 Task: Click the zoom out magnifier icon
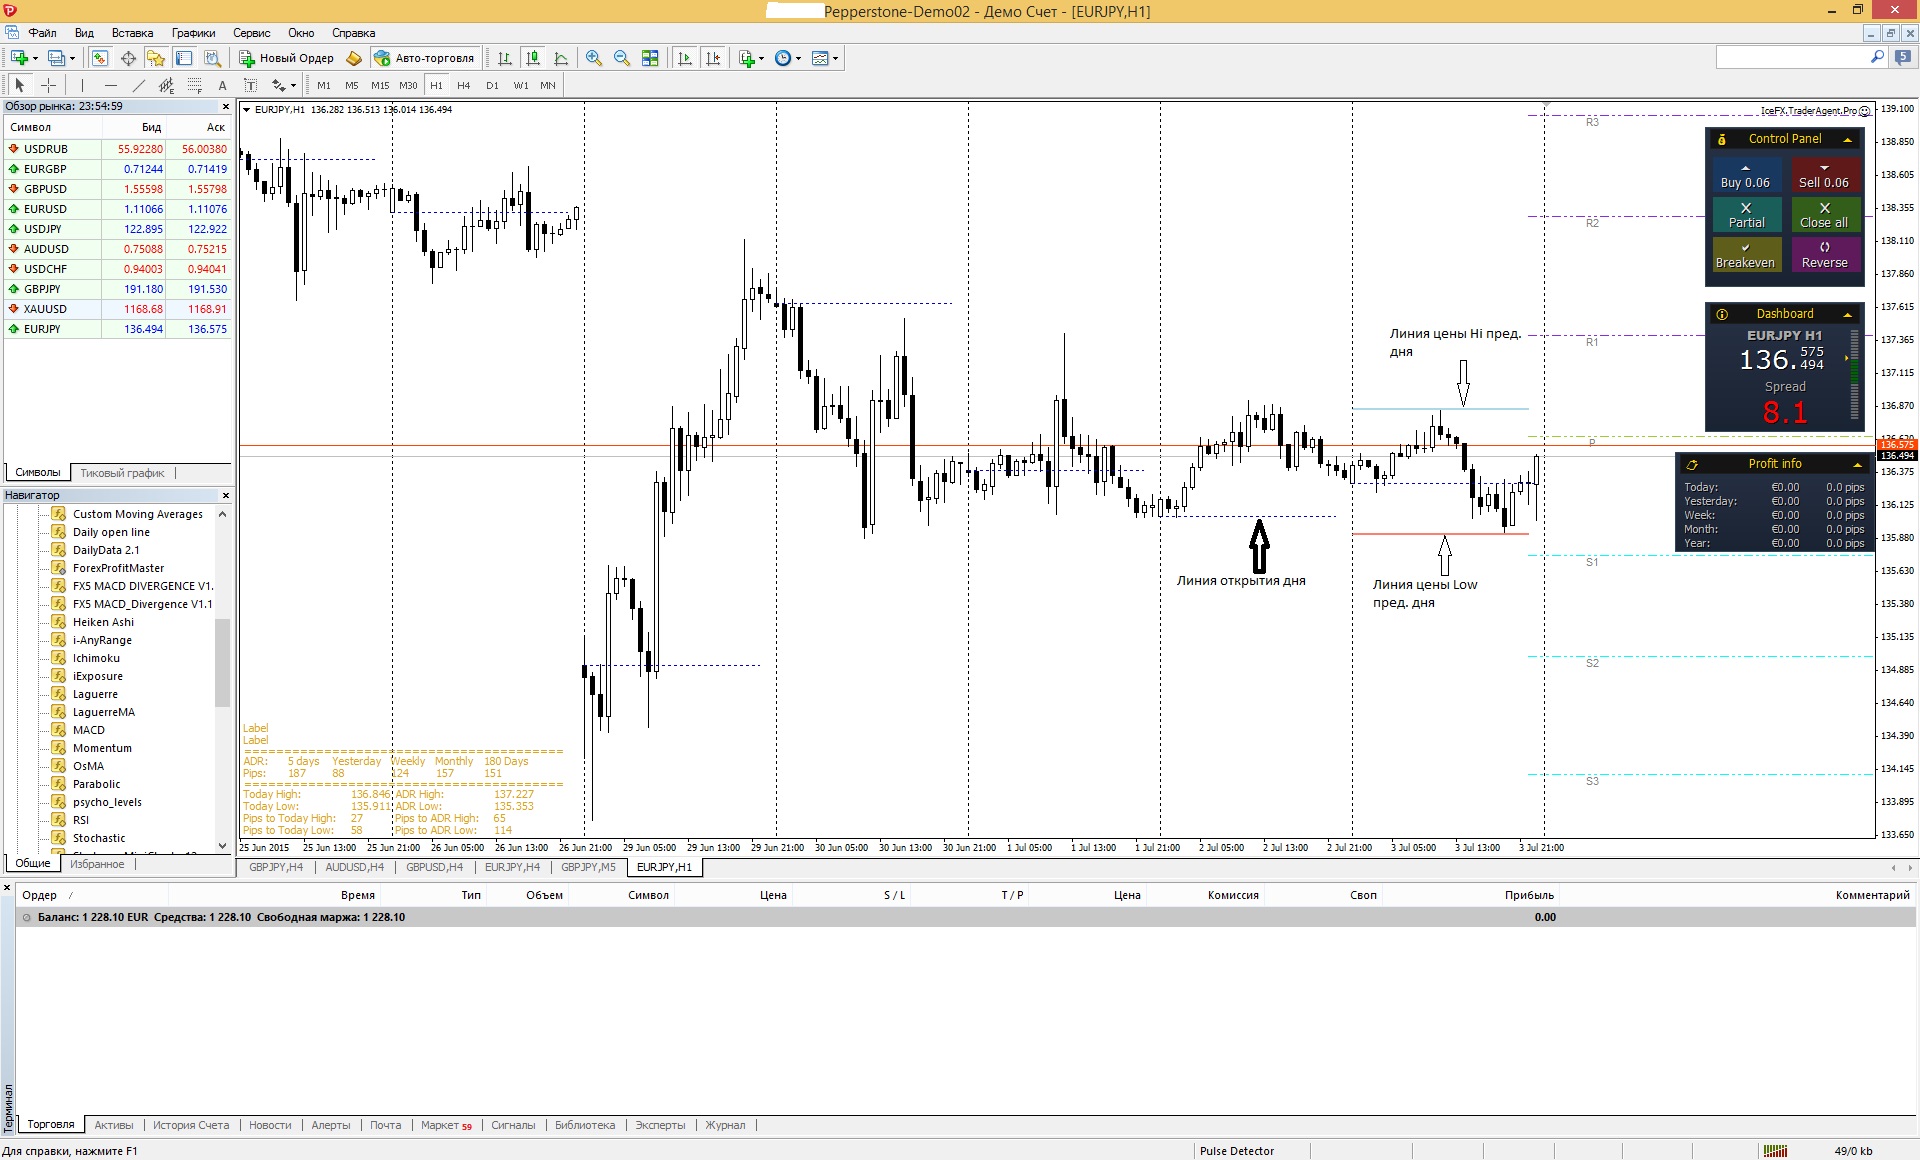622,58
